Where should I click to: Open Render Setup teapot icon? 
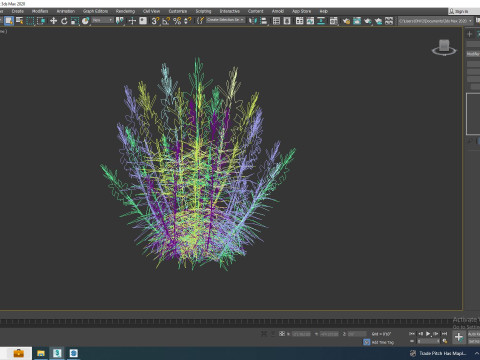coord(346,21)
